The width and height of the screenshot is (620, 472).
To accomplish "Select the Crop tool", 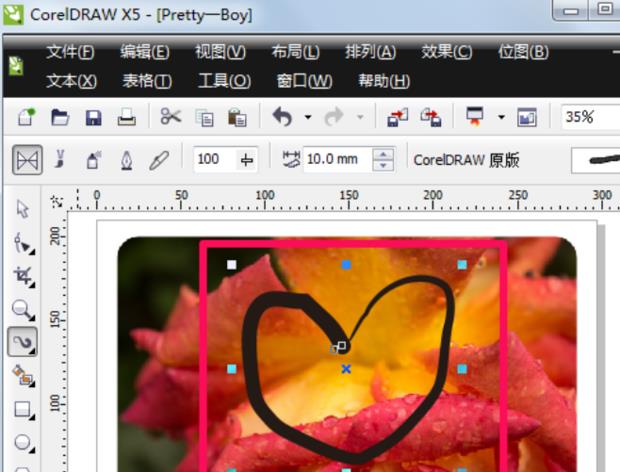I will (23, 276).
